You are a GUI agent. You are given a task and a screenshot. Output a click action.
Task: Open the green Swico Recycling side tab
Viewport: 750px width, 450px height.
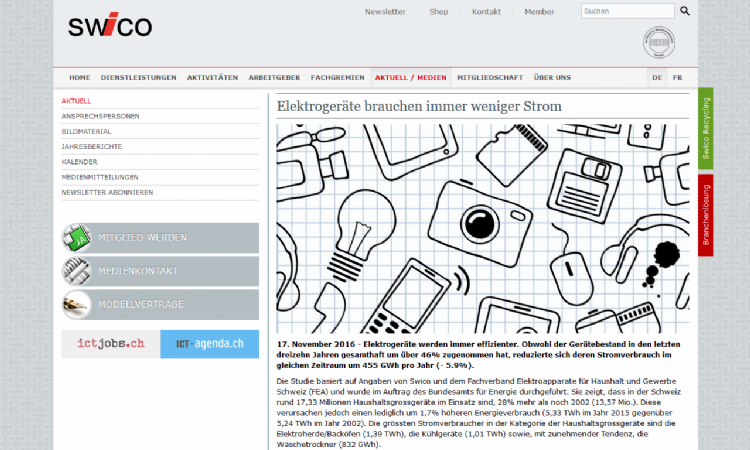click(x=706, y=128)
